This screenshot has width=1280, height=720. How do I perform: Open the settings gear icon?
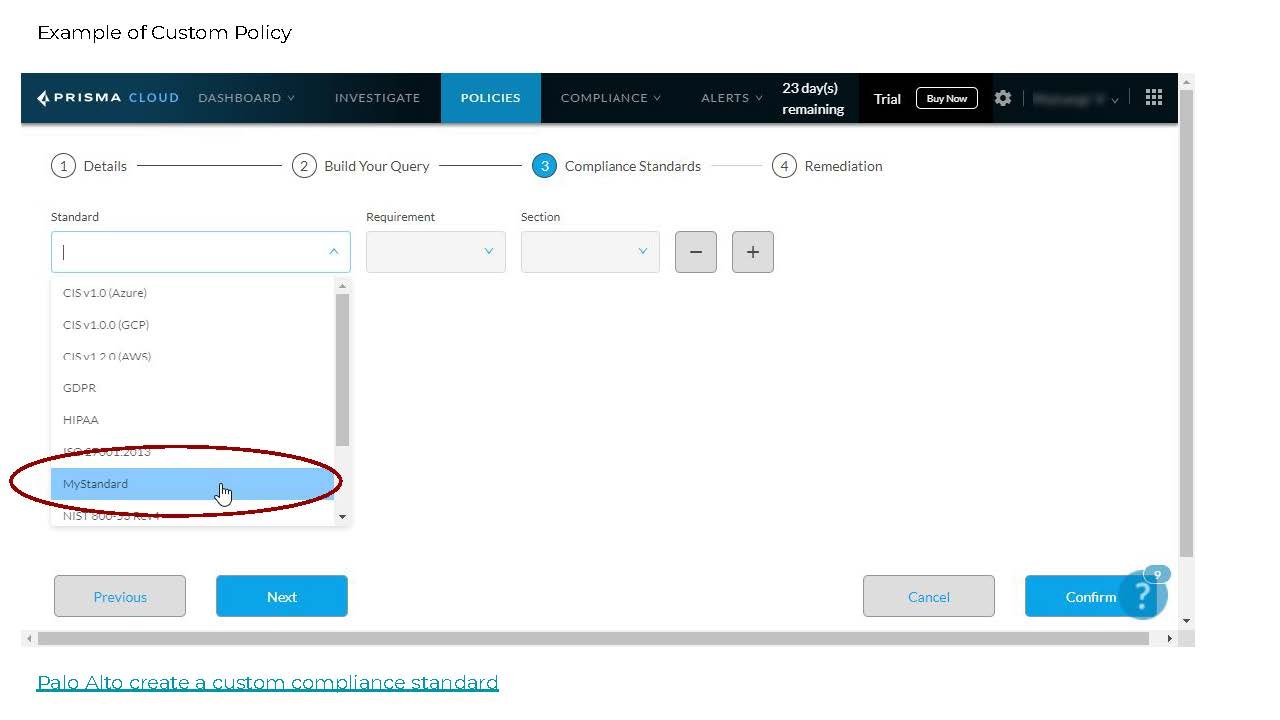pos(1003,98)
